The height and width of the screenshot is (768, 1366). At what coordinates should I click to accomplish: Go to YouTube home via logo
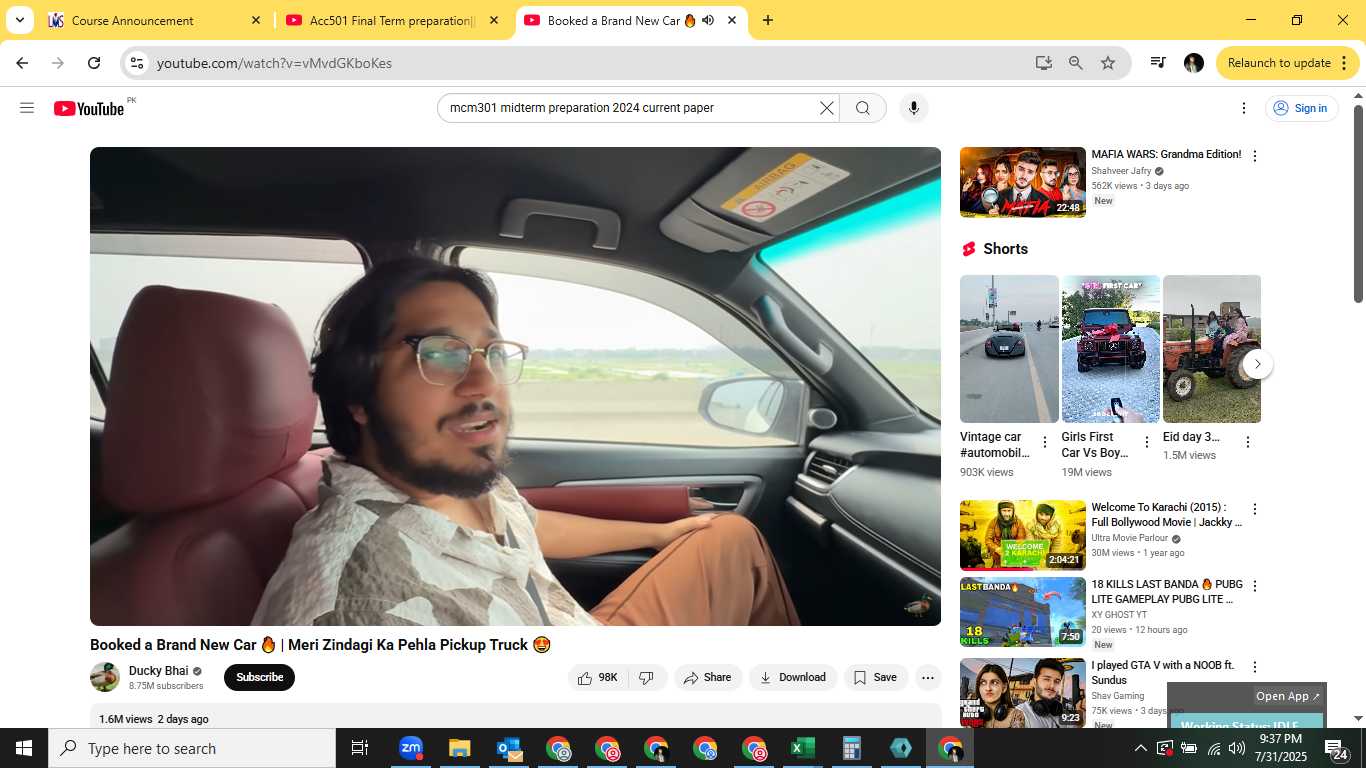point(90,108)
